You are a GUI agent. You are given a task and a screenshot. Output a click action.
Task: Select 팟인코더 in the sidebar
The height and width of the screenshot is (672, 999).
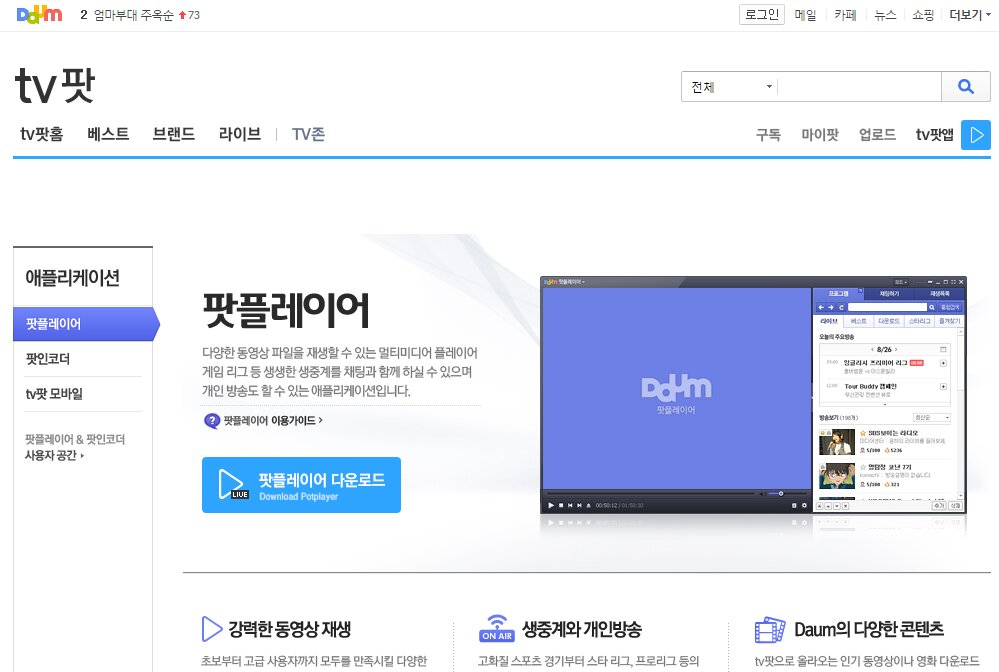pyautogui.click(x=48, y=359)
